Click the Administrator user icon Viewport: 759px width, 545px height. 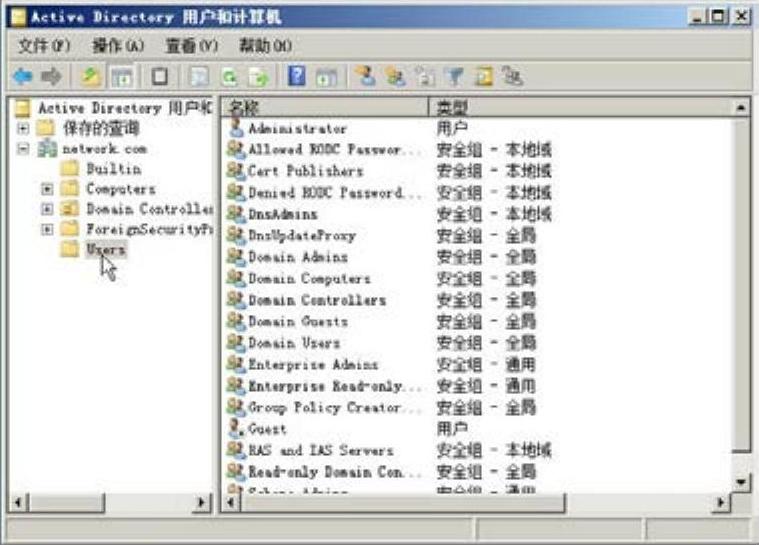236,128
